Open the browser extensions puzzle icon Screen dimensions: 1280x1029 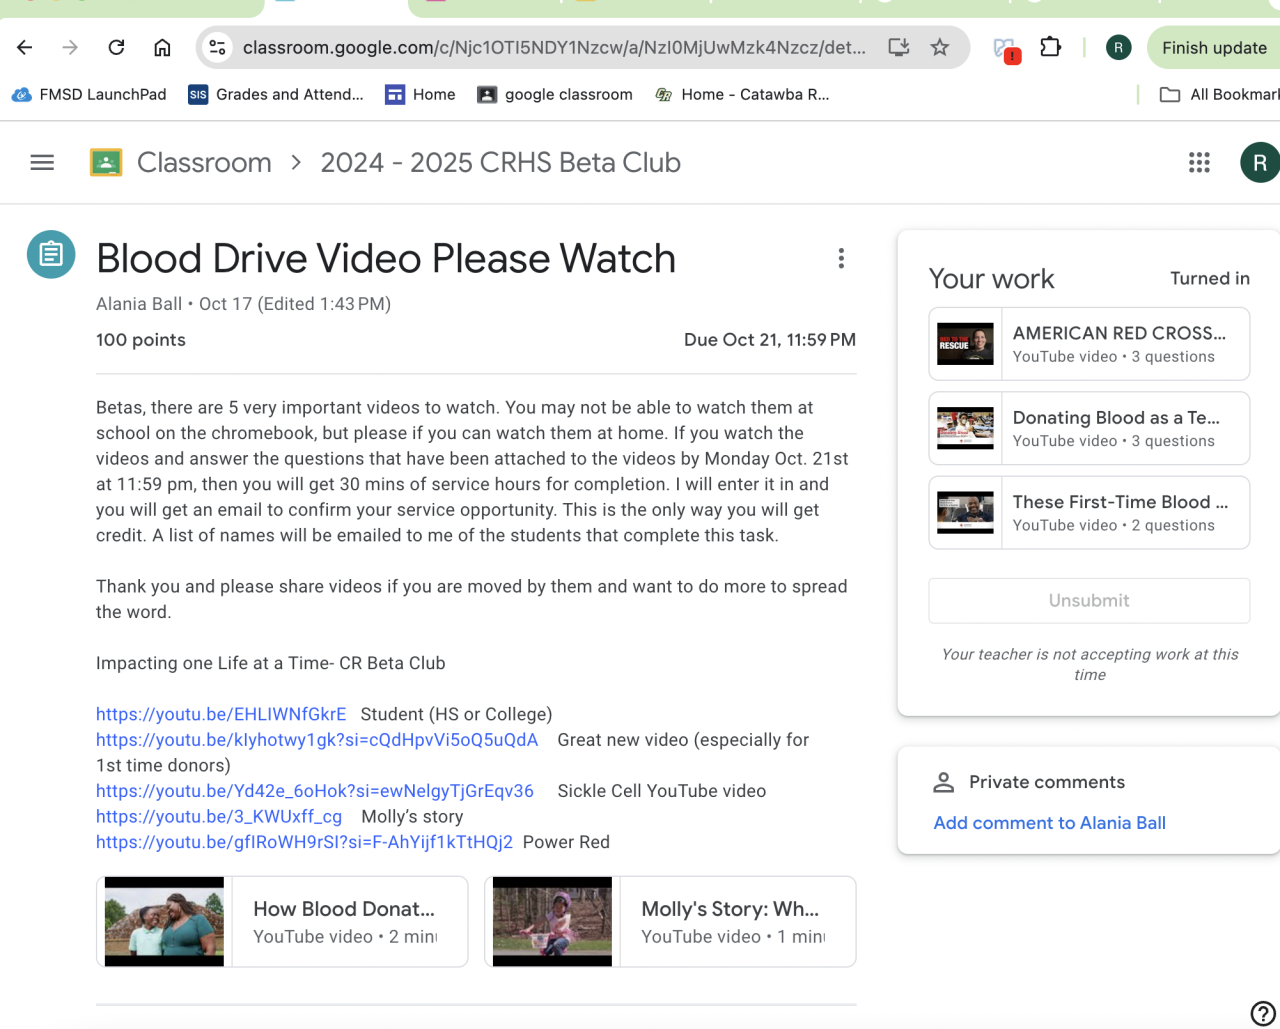pos(1050,47)
